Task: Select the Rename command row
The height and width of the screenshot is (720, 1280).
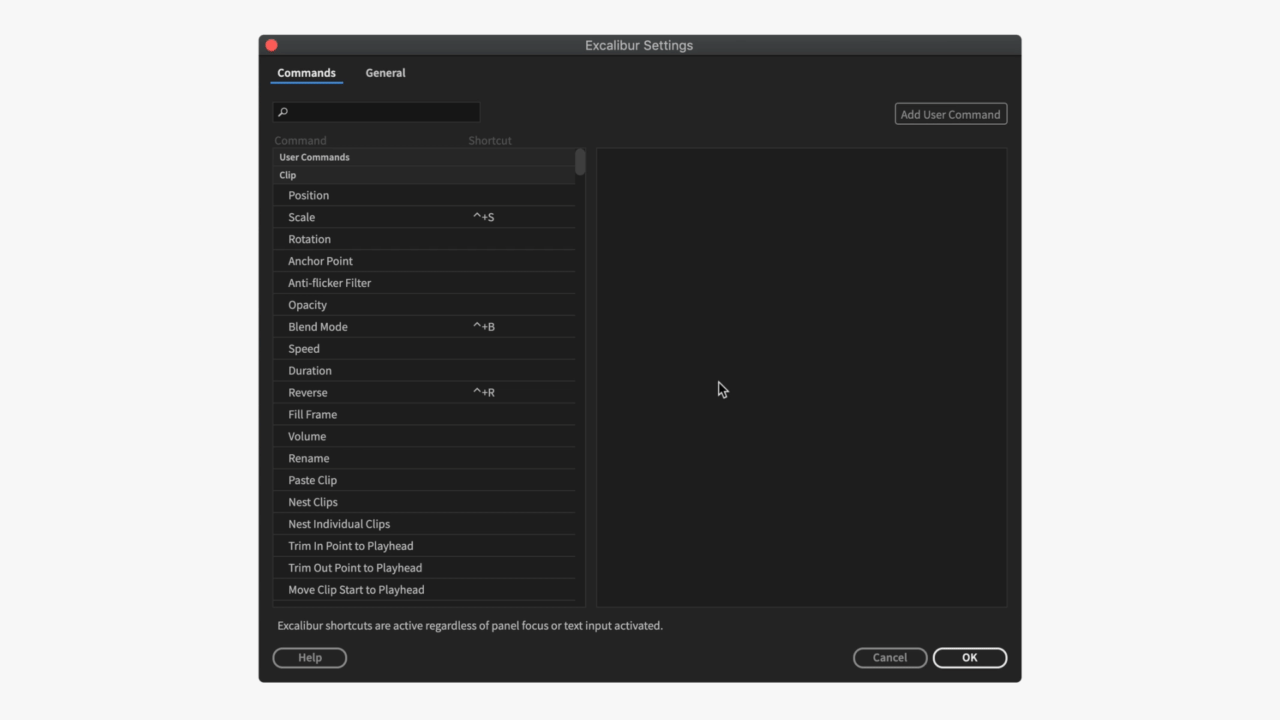Action: click(424, 459)
